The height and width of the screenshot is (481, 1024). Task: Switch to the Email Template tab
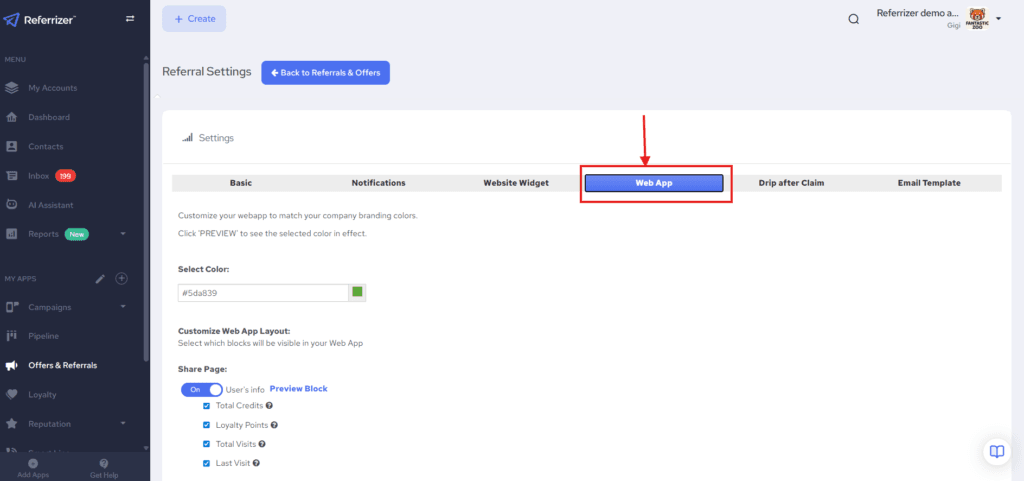928,183
